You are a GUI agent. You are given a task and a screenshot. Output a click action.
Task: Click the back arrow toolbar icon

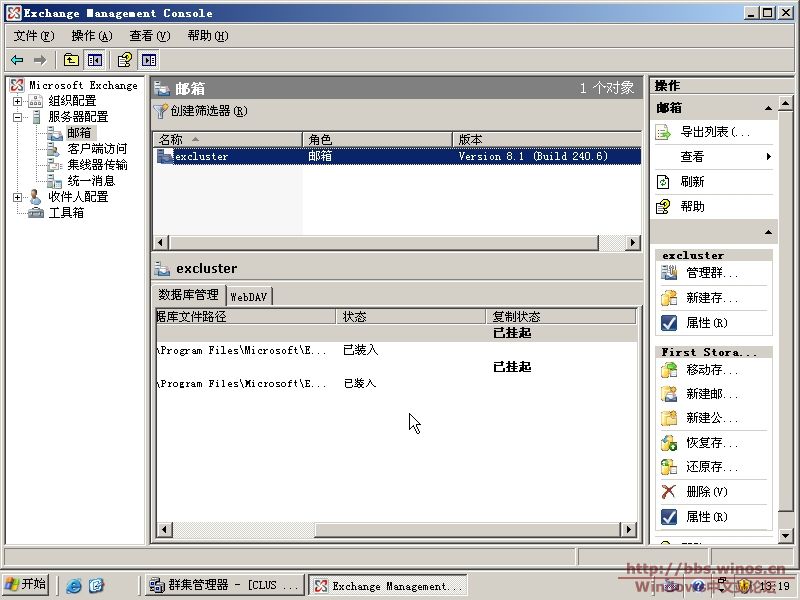tap(17, 60)
